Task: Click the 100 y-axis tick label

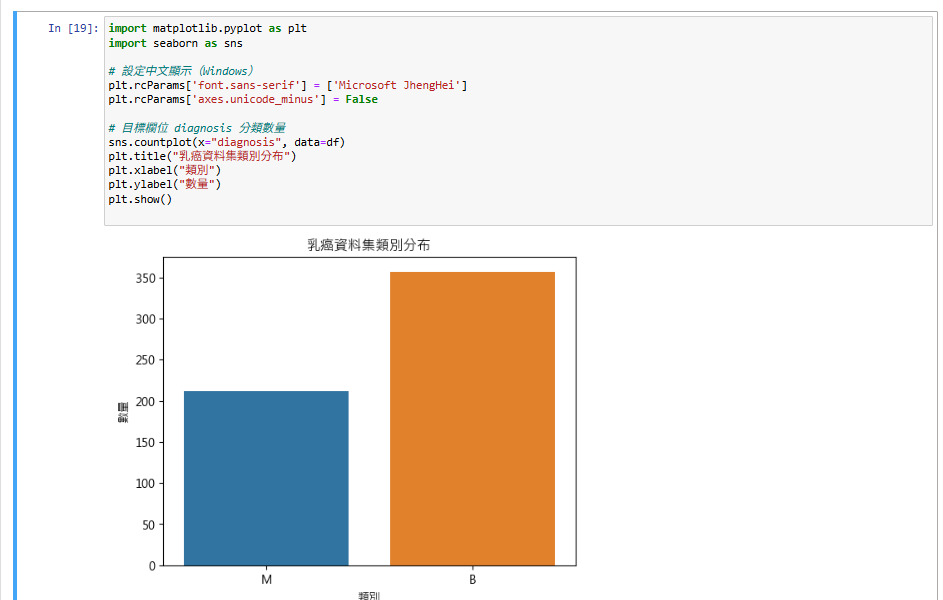Action: 146,483
